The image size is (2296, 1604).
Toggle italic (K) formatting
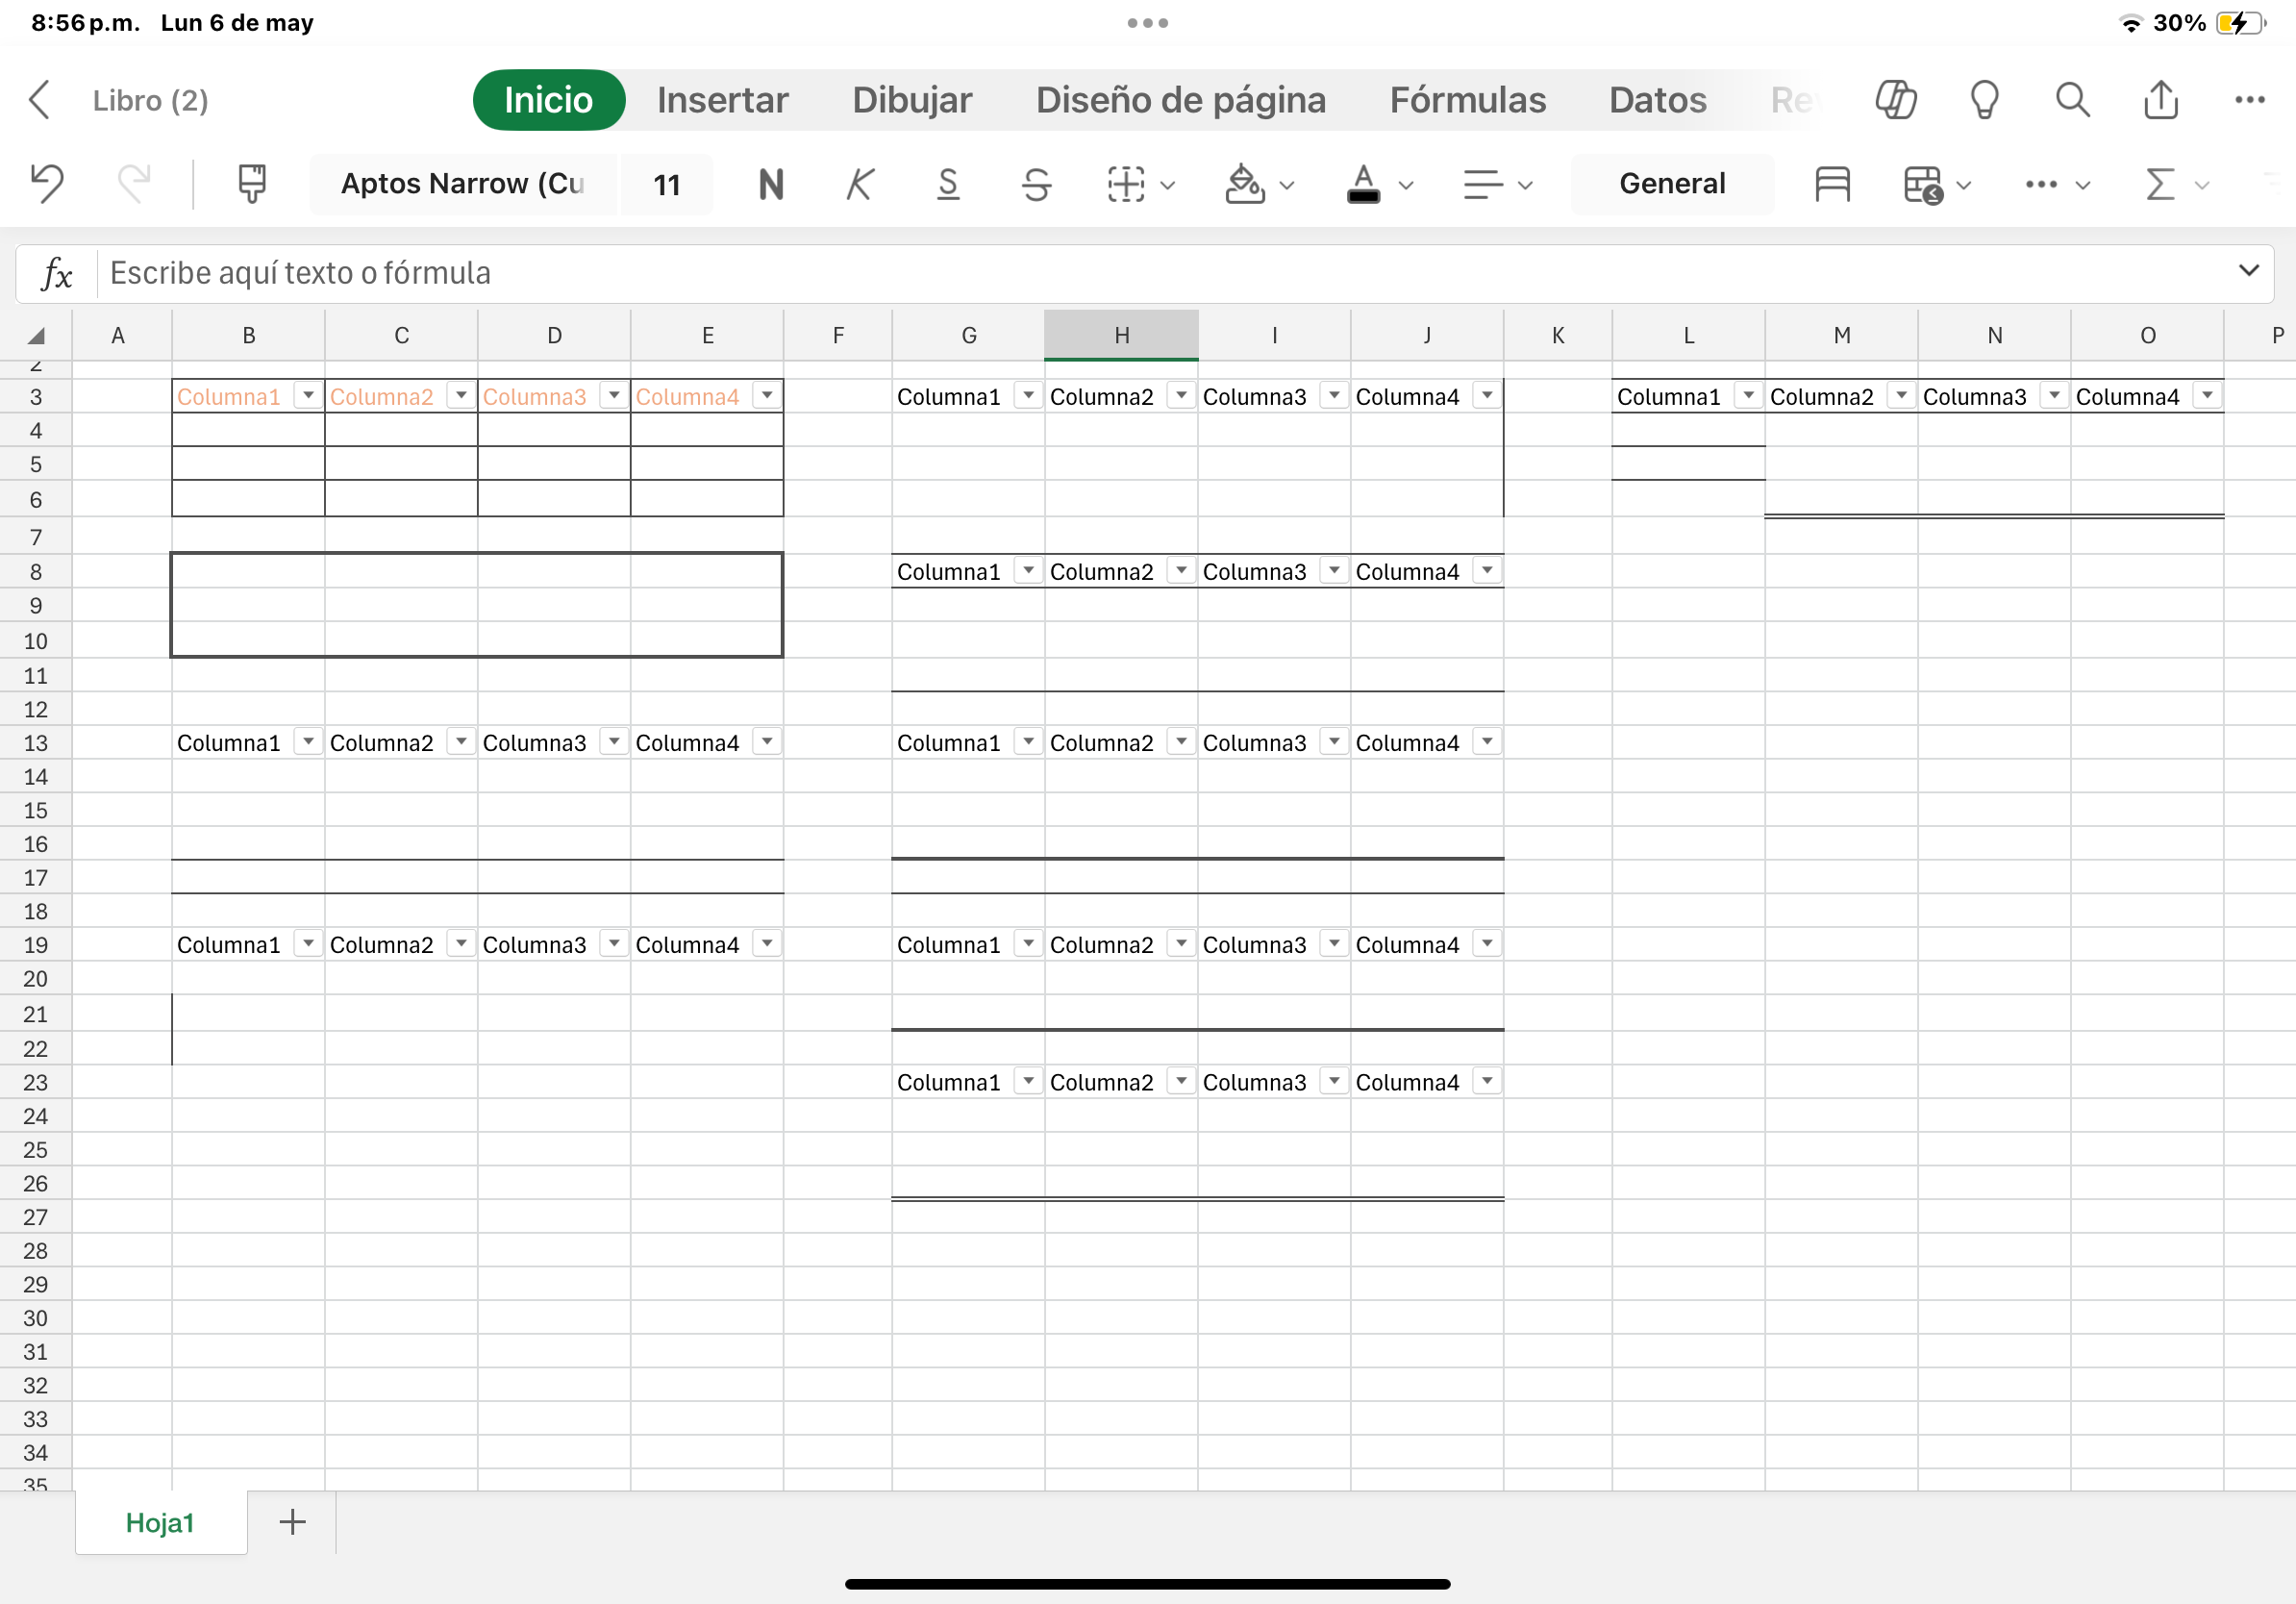[859, 184]
